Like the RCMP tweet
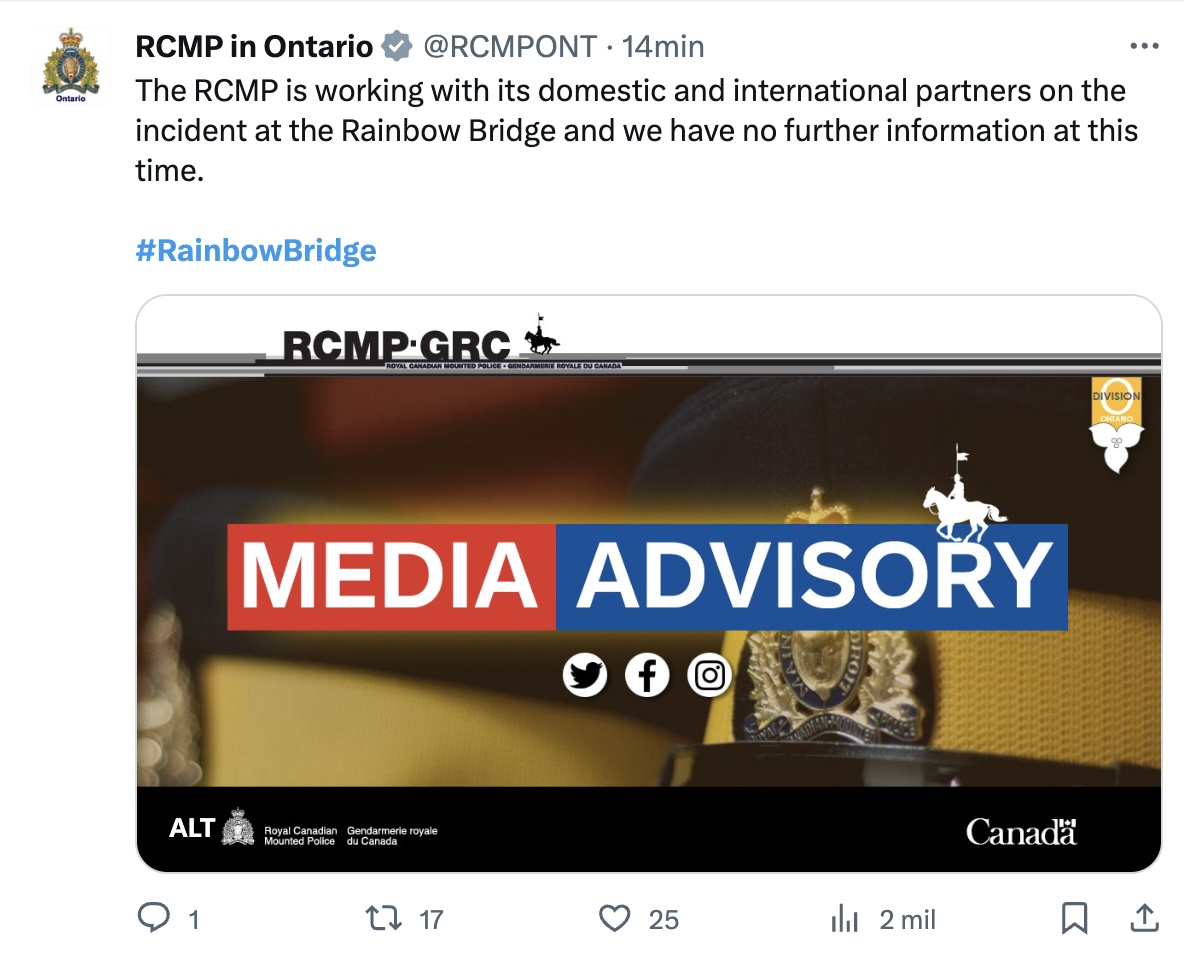The image size is (1184, 962). click(615, 918)
